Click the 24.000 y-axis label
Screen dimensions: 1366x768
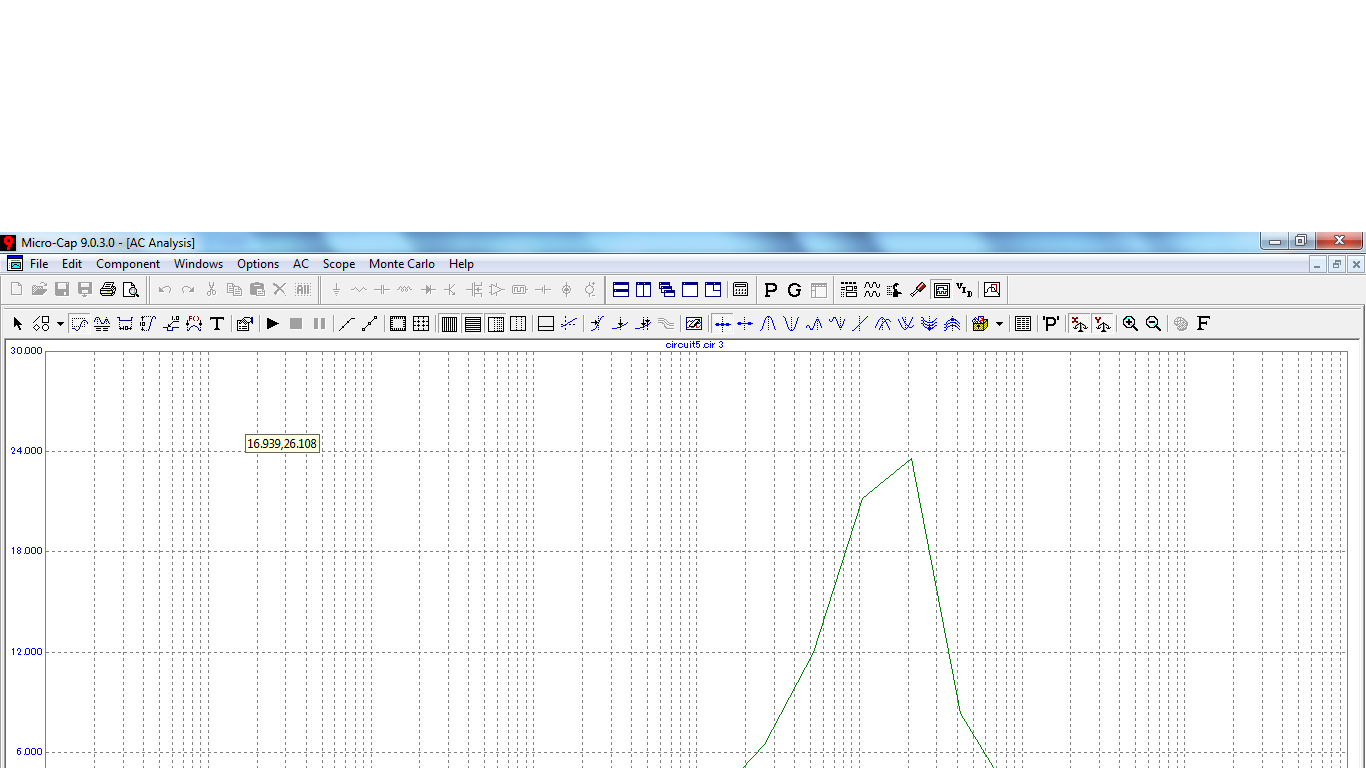click(26, 451)
